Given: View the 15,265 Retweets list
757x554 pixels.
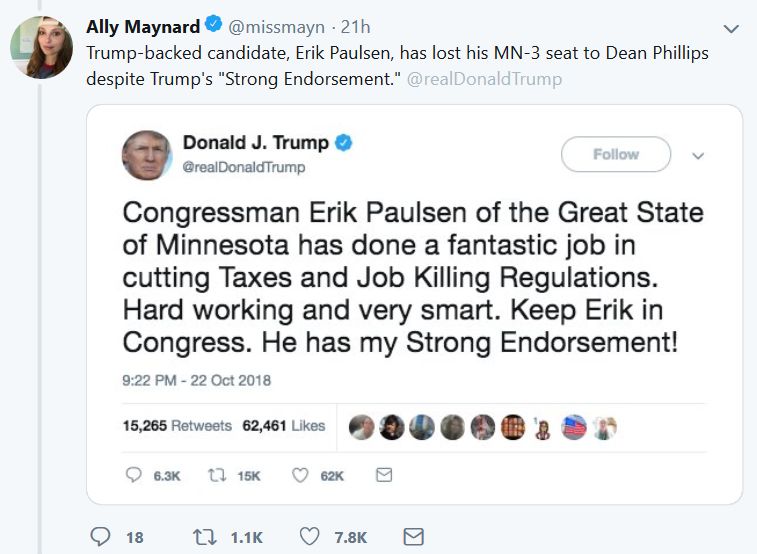Looking at the screenshot, I should 177,426.
